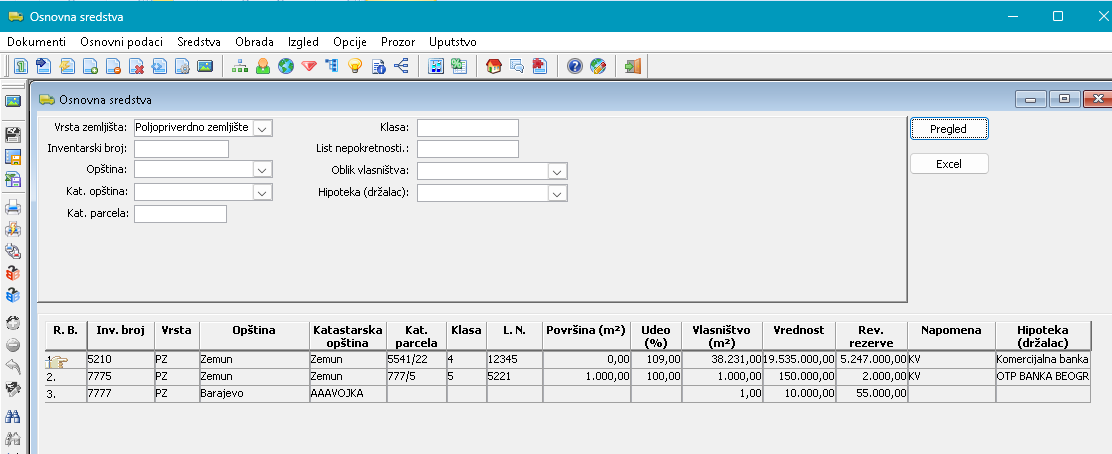
Task: Open the Opština dropdown
Action: (263, 170)
